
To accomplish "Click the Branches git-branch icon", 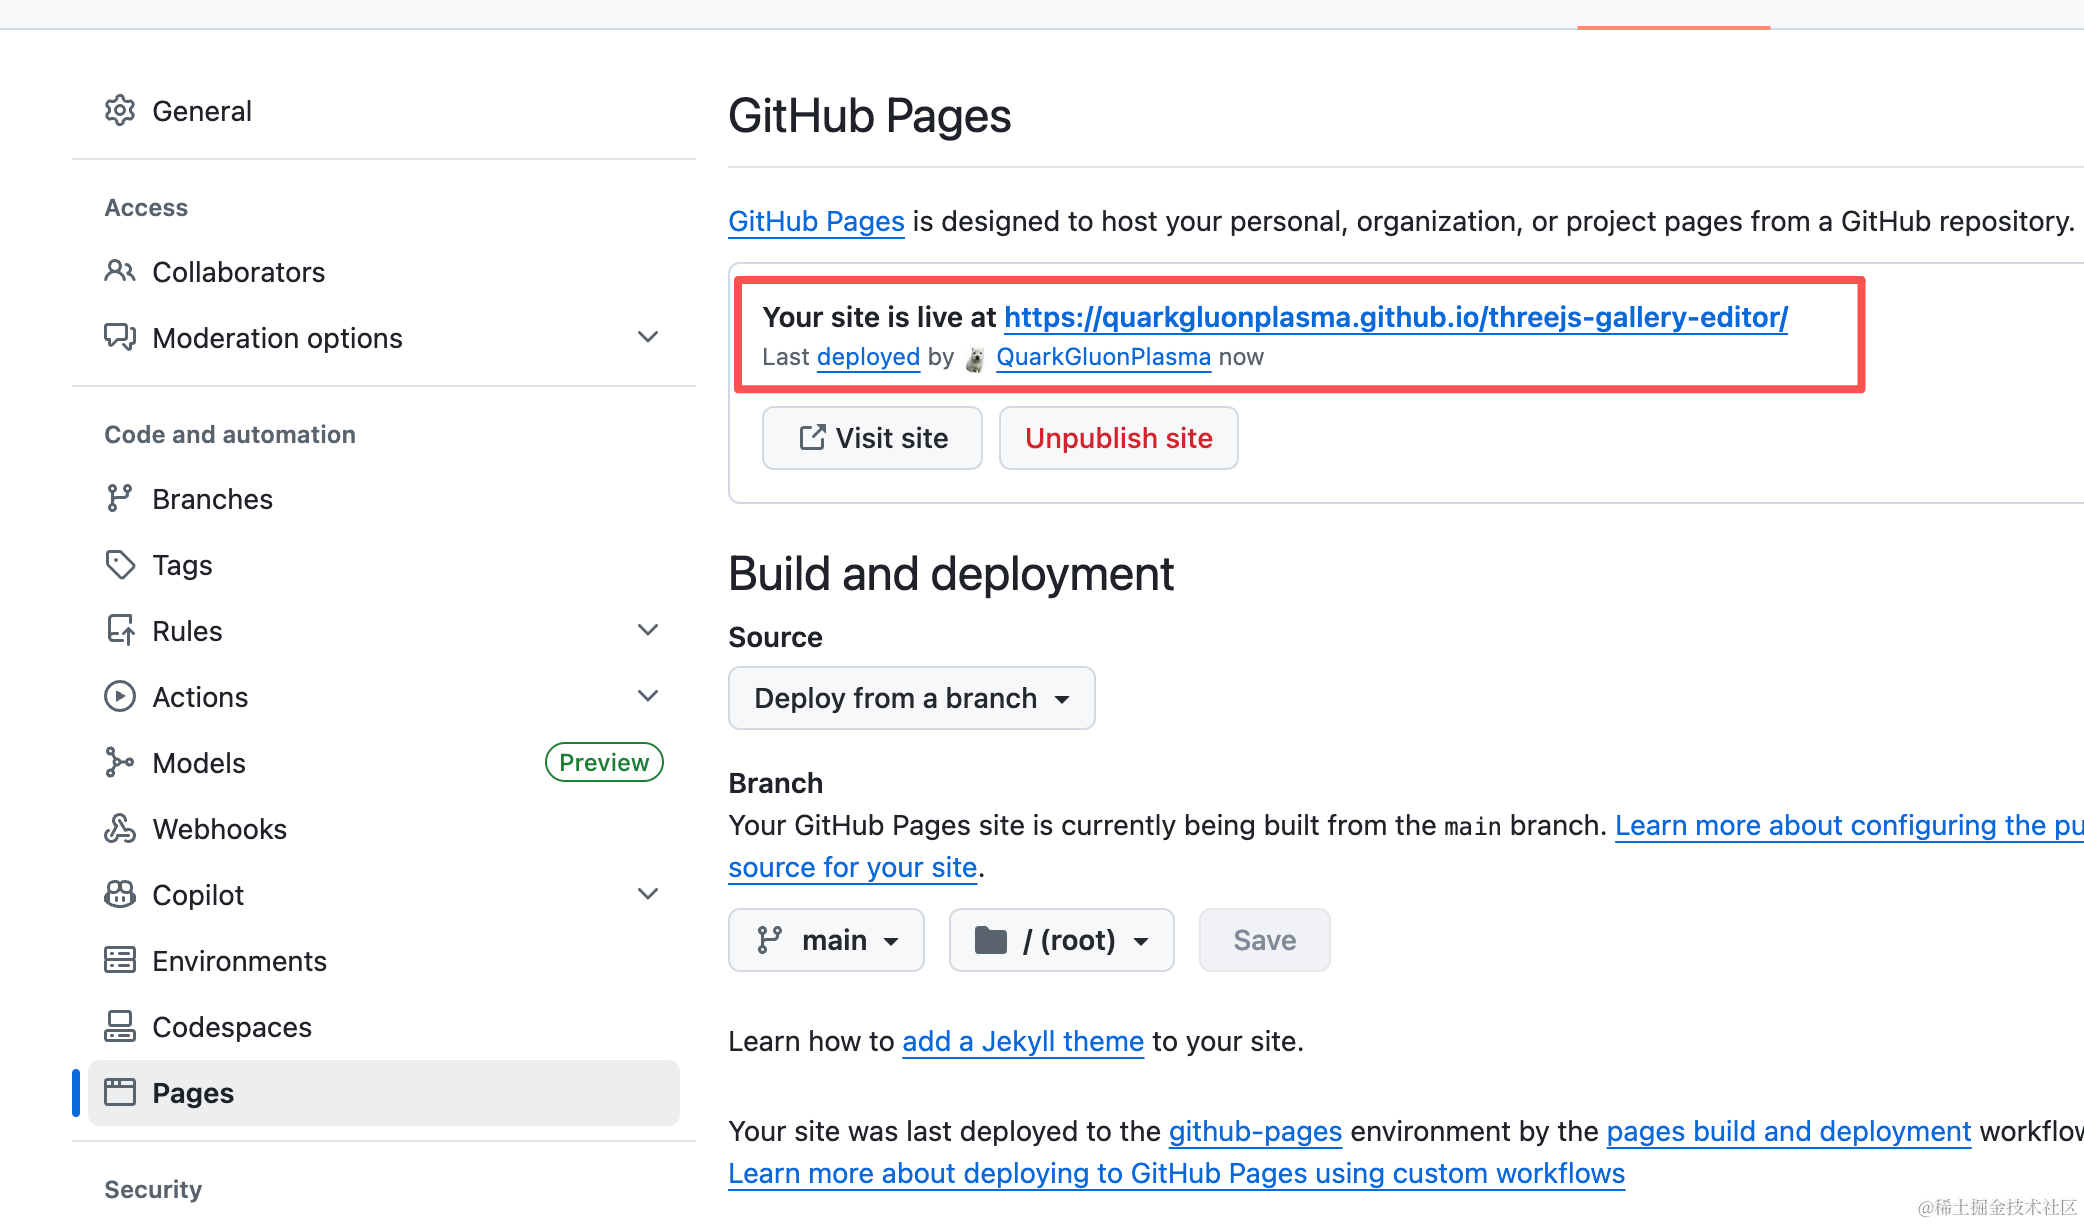I will pos(120,498).
